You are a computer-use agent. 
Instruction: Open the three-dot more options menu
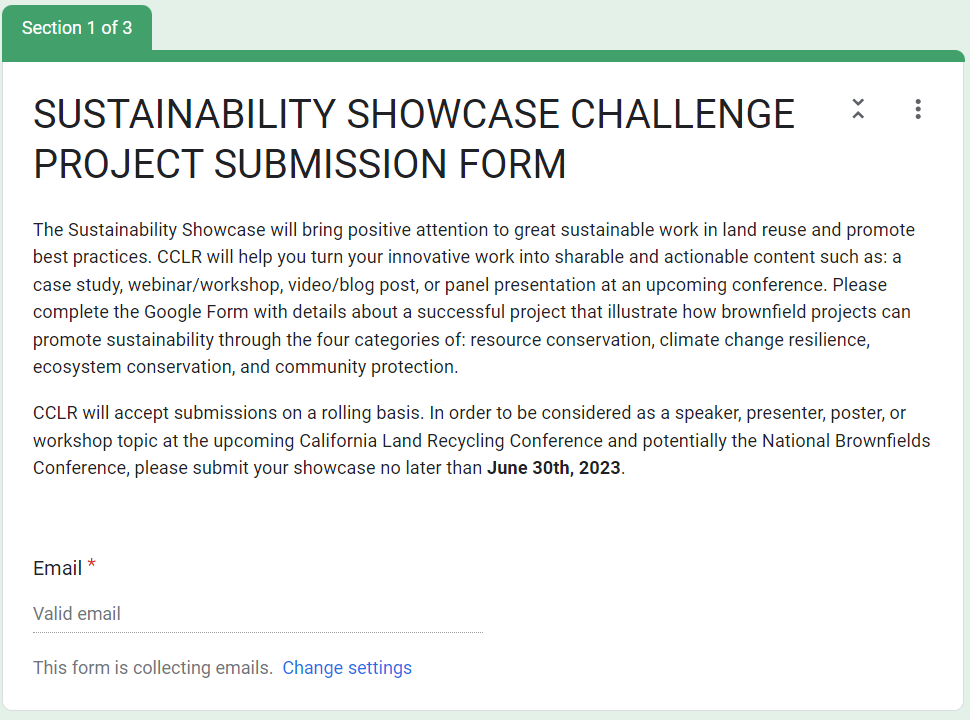point(918,110)
